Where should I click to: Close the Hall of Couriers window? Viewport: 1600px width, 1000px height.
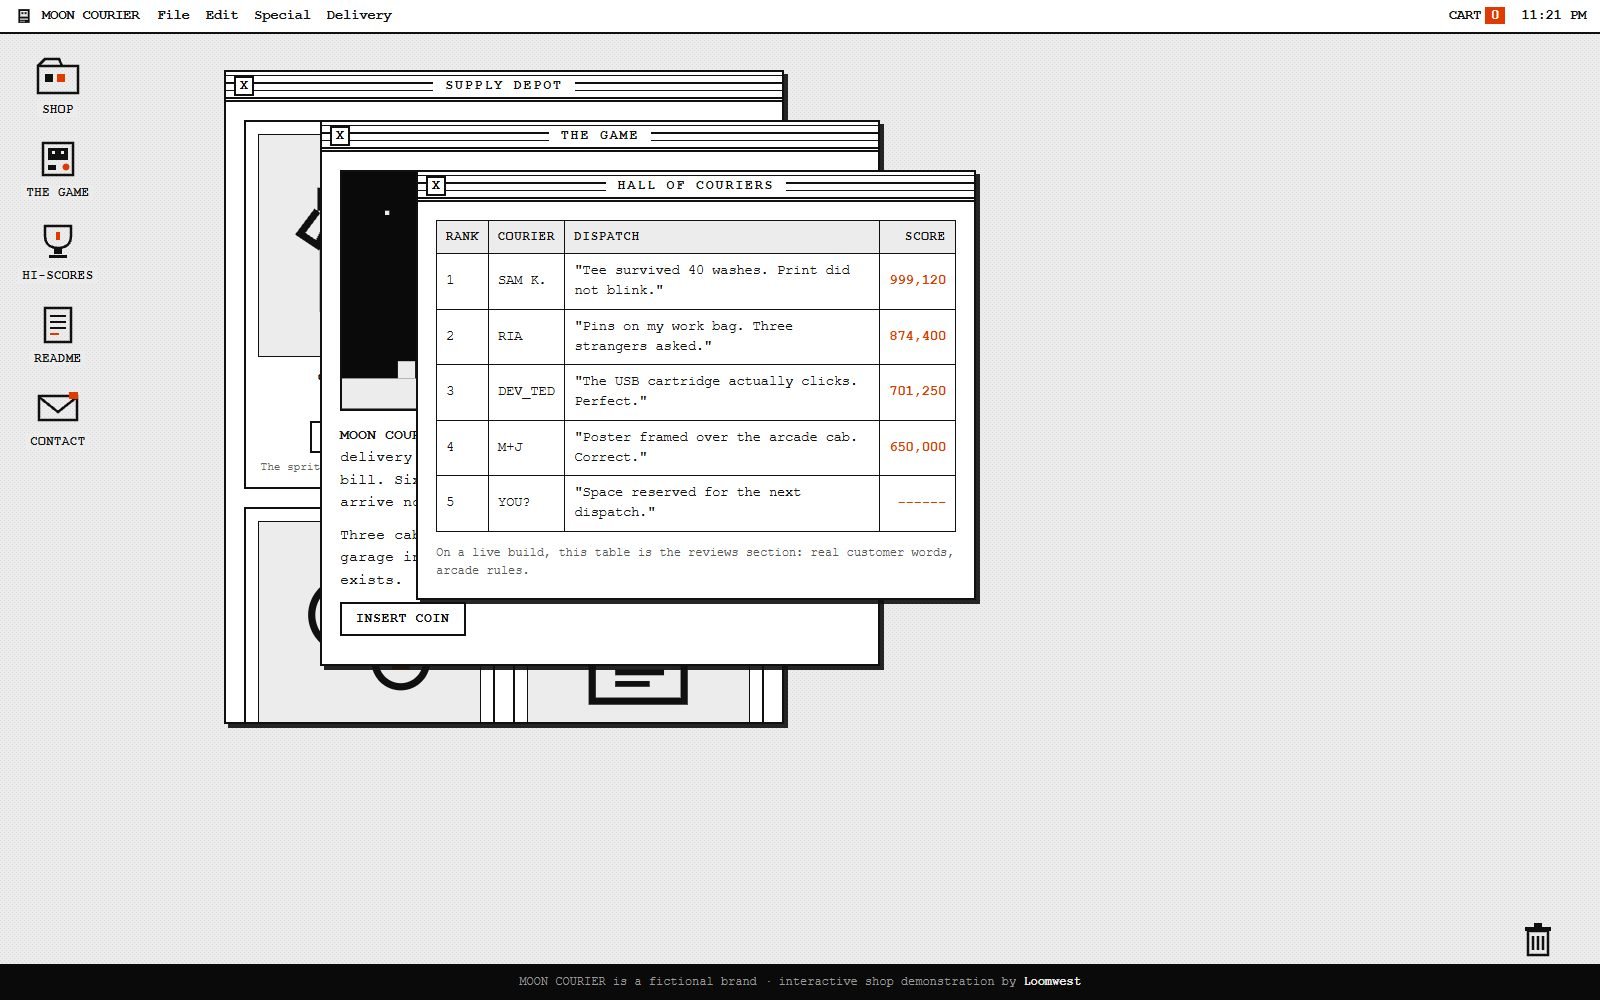tap(436, 185)
